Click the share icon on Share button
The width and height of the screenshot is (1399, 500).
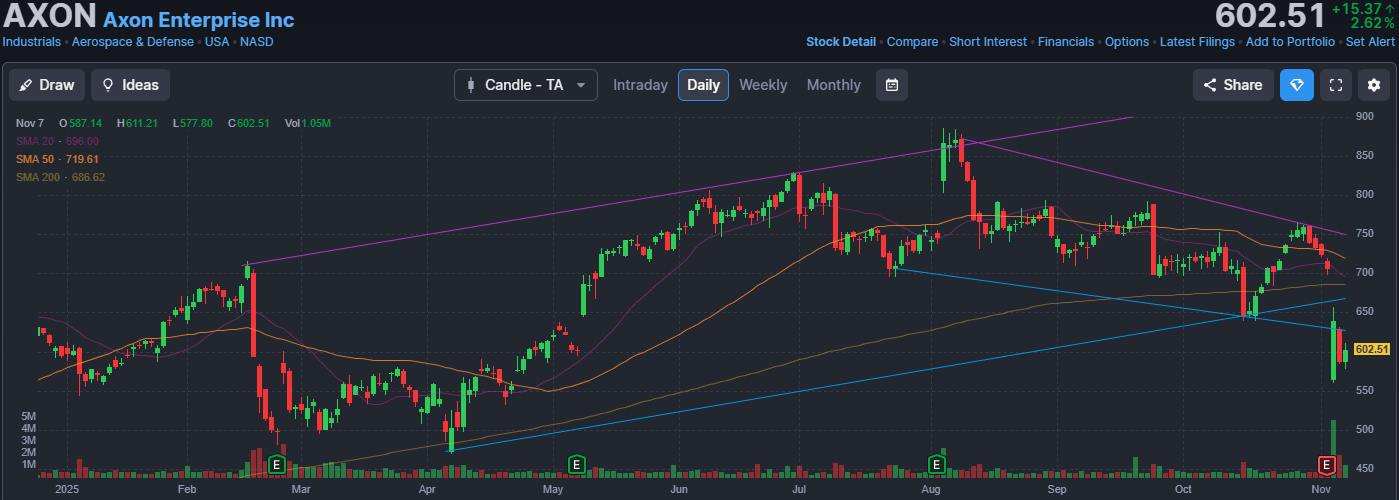point(1210,85)
